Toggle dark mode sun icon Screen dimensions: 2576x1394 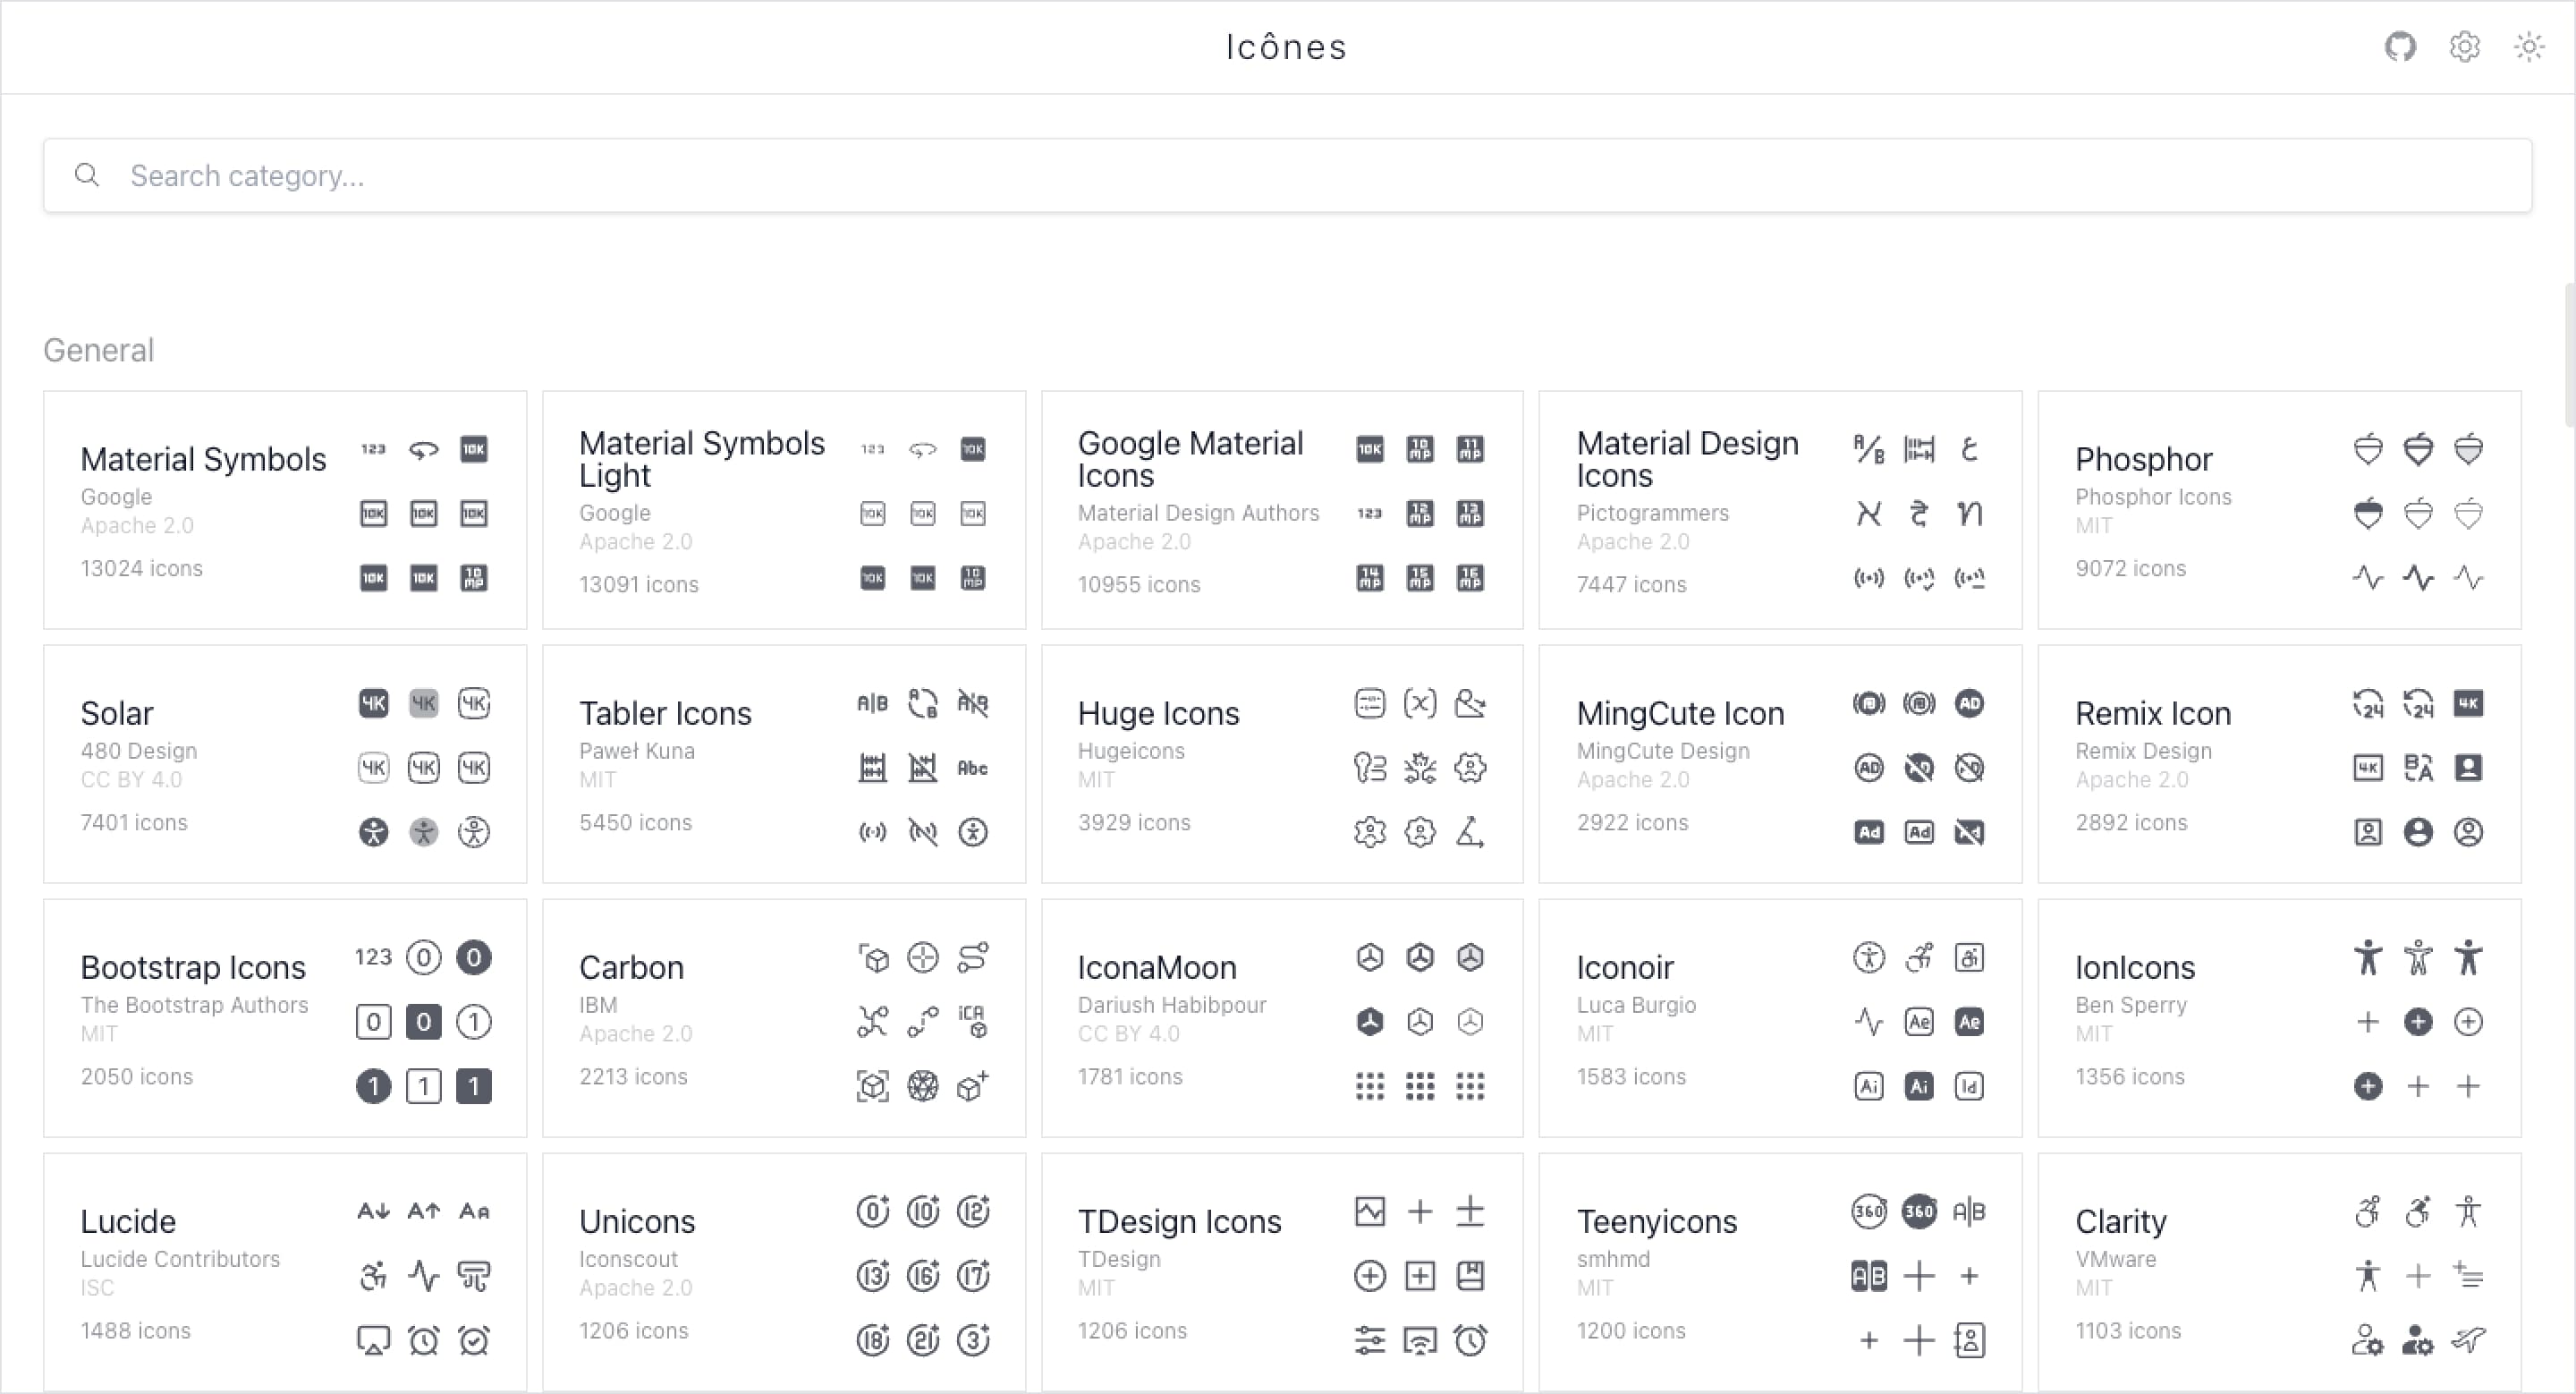[2529, 46]
